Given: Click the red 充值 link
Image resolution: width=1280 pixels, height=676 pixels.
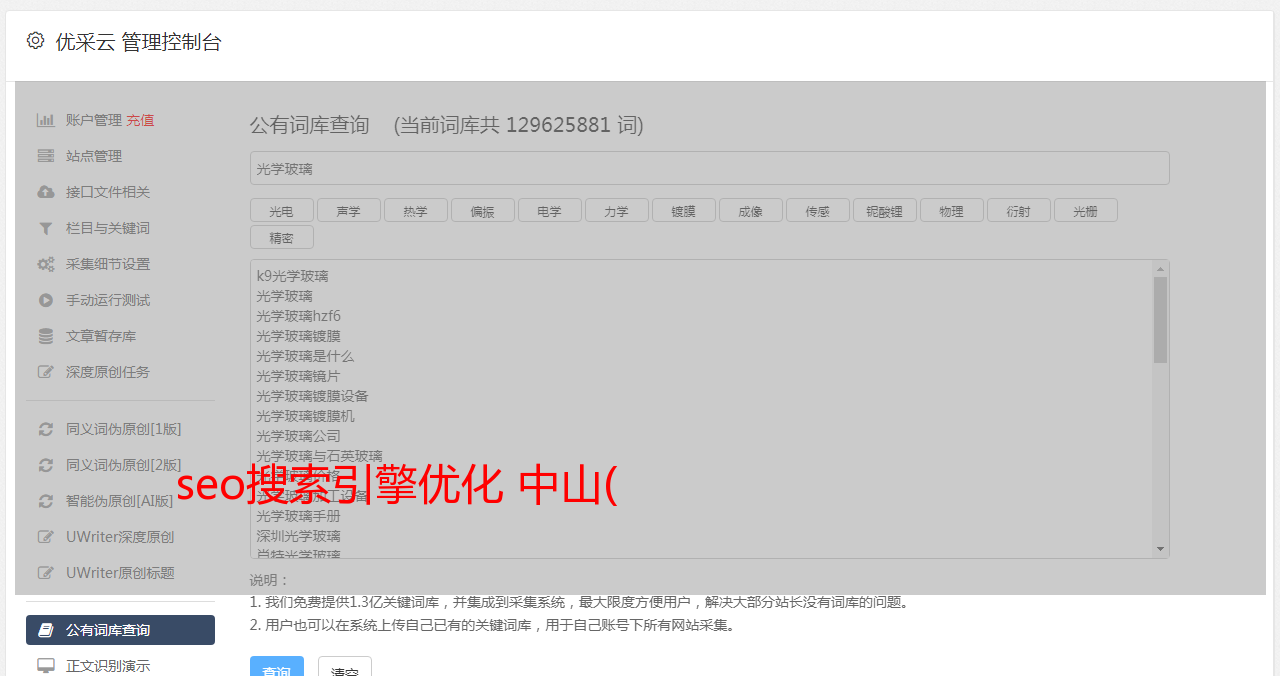Looking at the screenshot, I should (140, 120).
